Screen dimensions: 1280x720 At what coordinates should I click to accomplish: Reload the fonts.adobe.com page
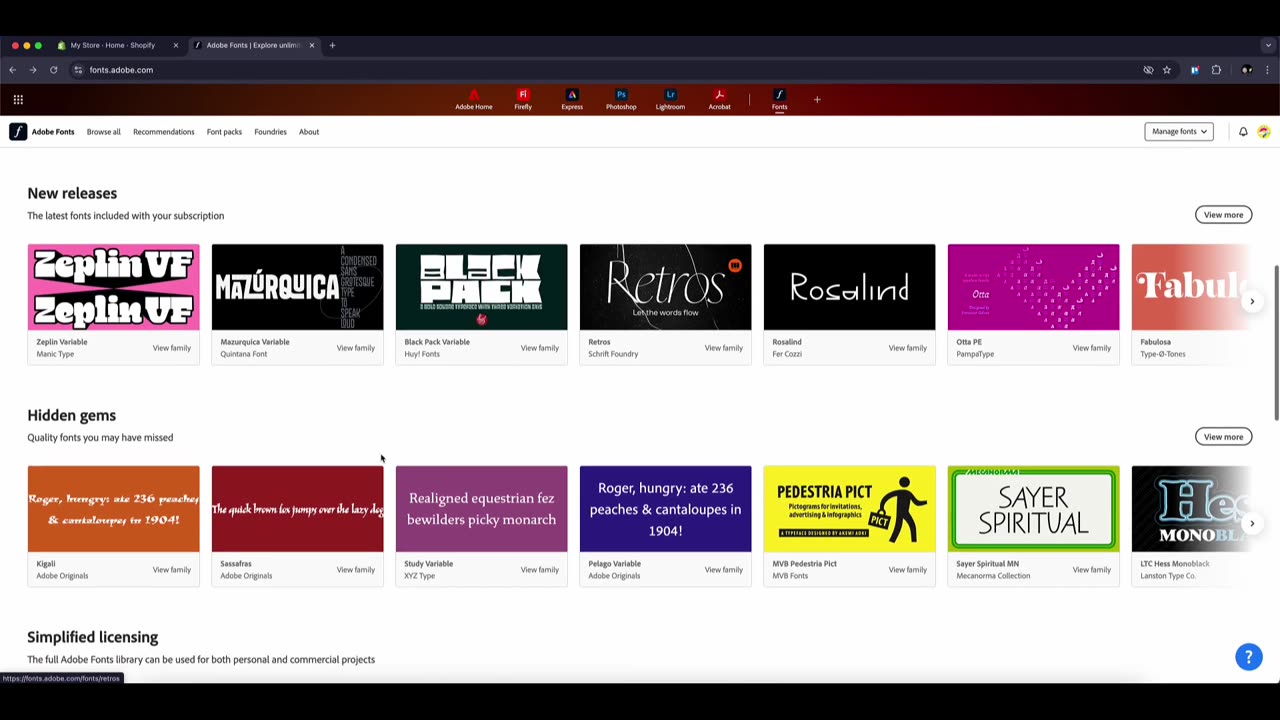click(x=54, y=70)
